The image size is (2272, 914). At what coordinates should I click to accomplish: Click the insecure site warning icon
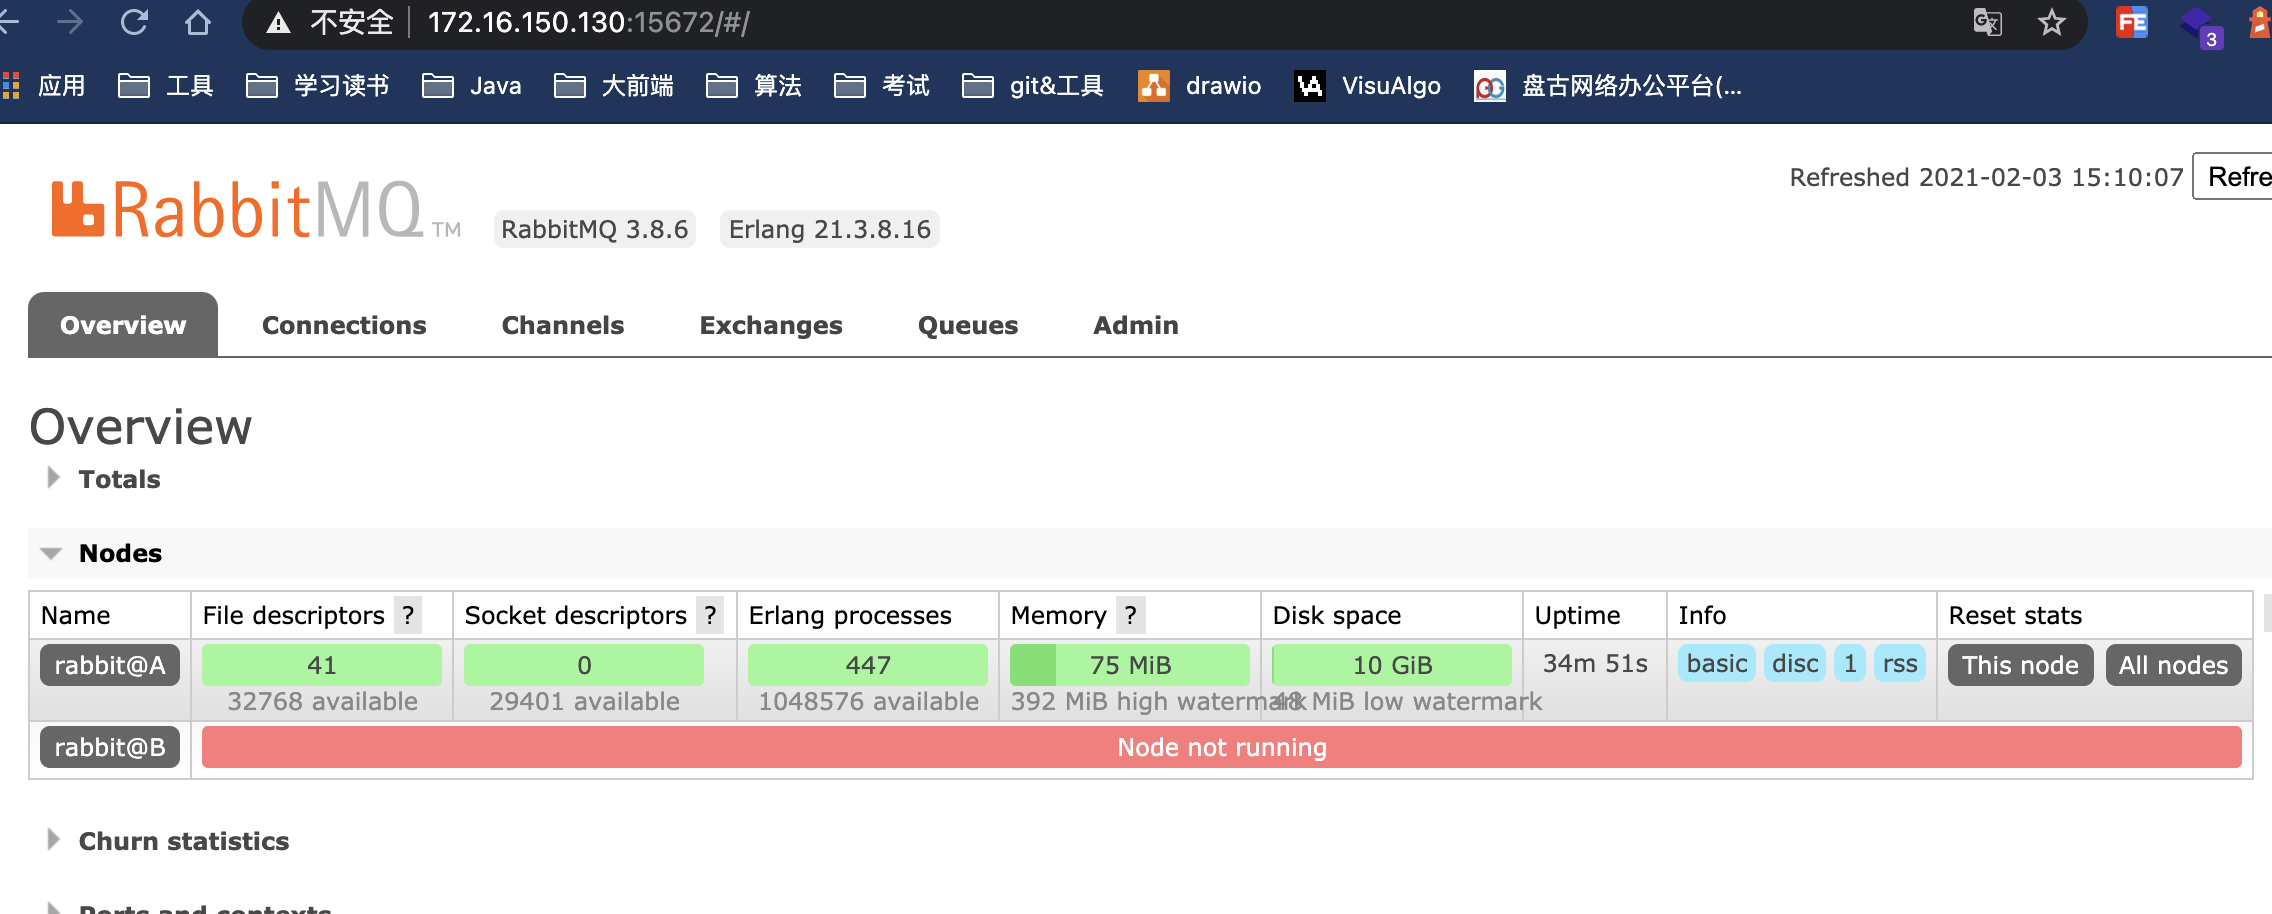[x=278, y=22]
